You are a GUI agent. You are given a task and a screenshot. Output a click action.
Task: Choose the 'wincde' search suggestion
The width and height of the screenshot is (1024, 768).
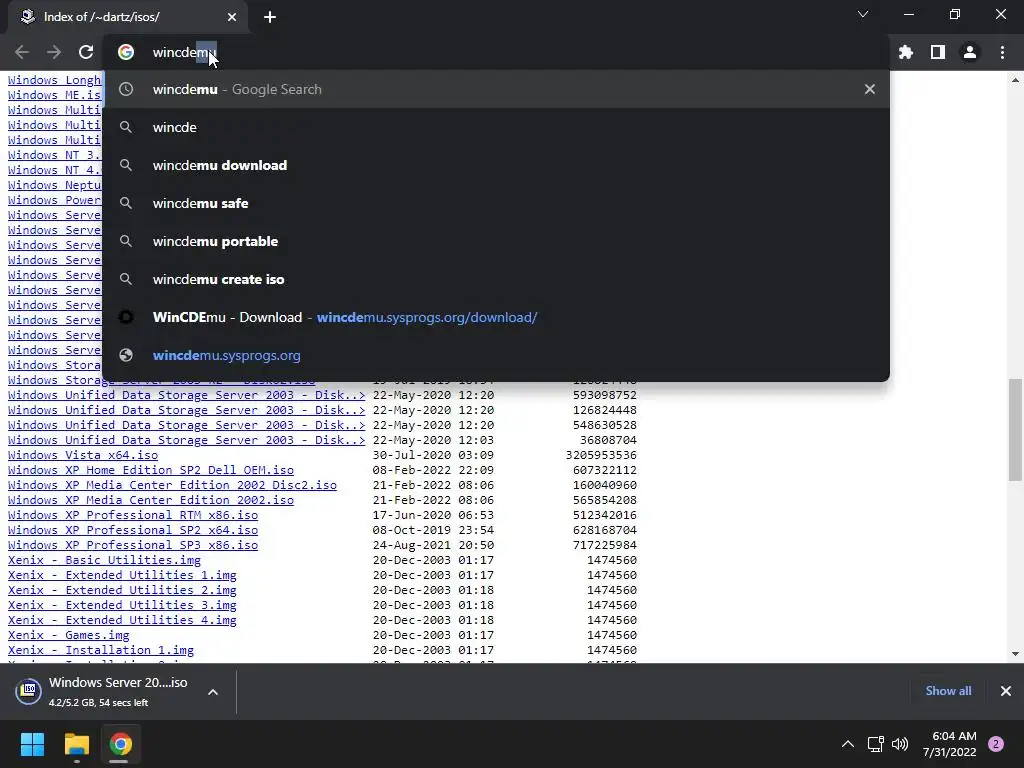tap(496, 127)
